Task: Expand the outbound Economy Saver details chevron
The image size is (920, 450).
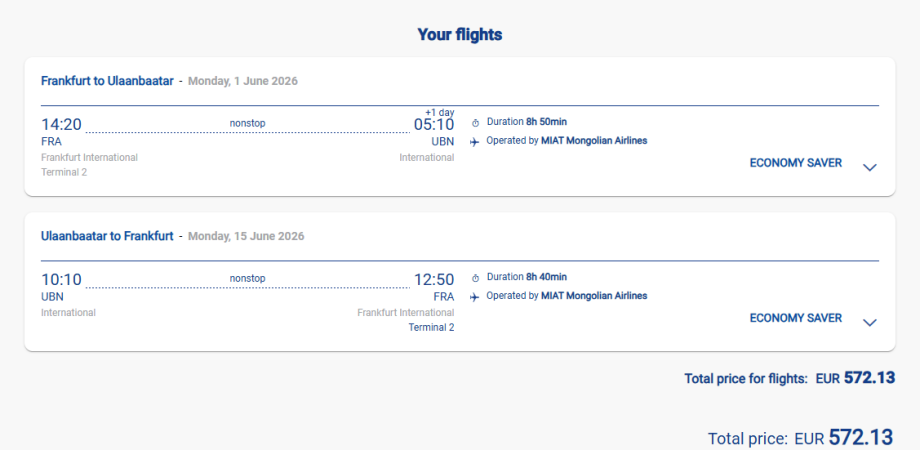Action: 869,167
